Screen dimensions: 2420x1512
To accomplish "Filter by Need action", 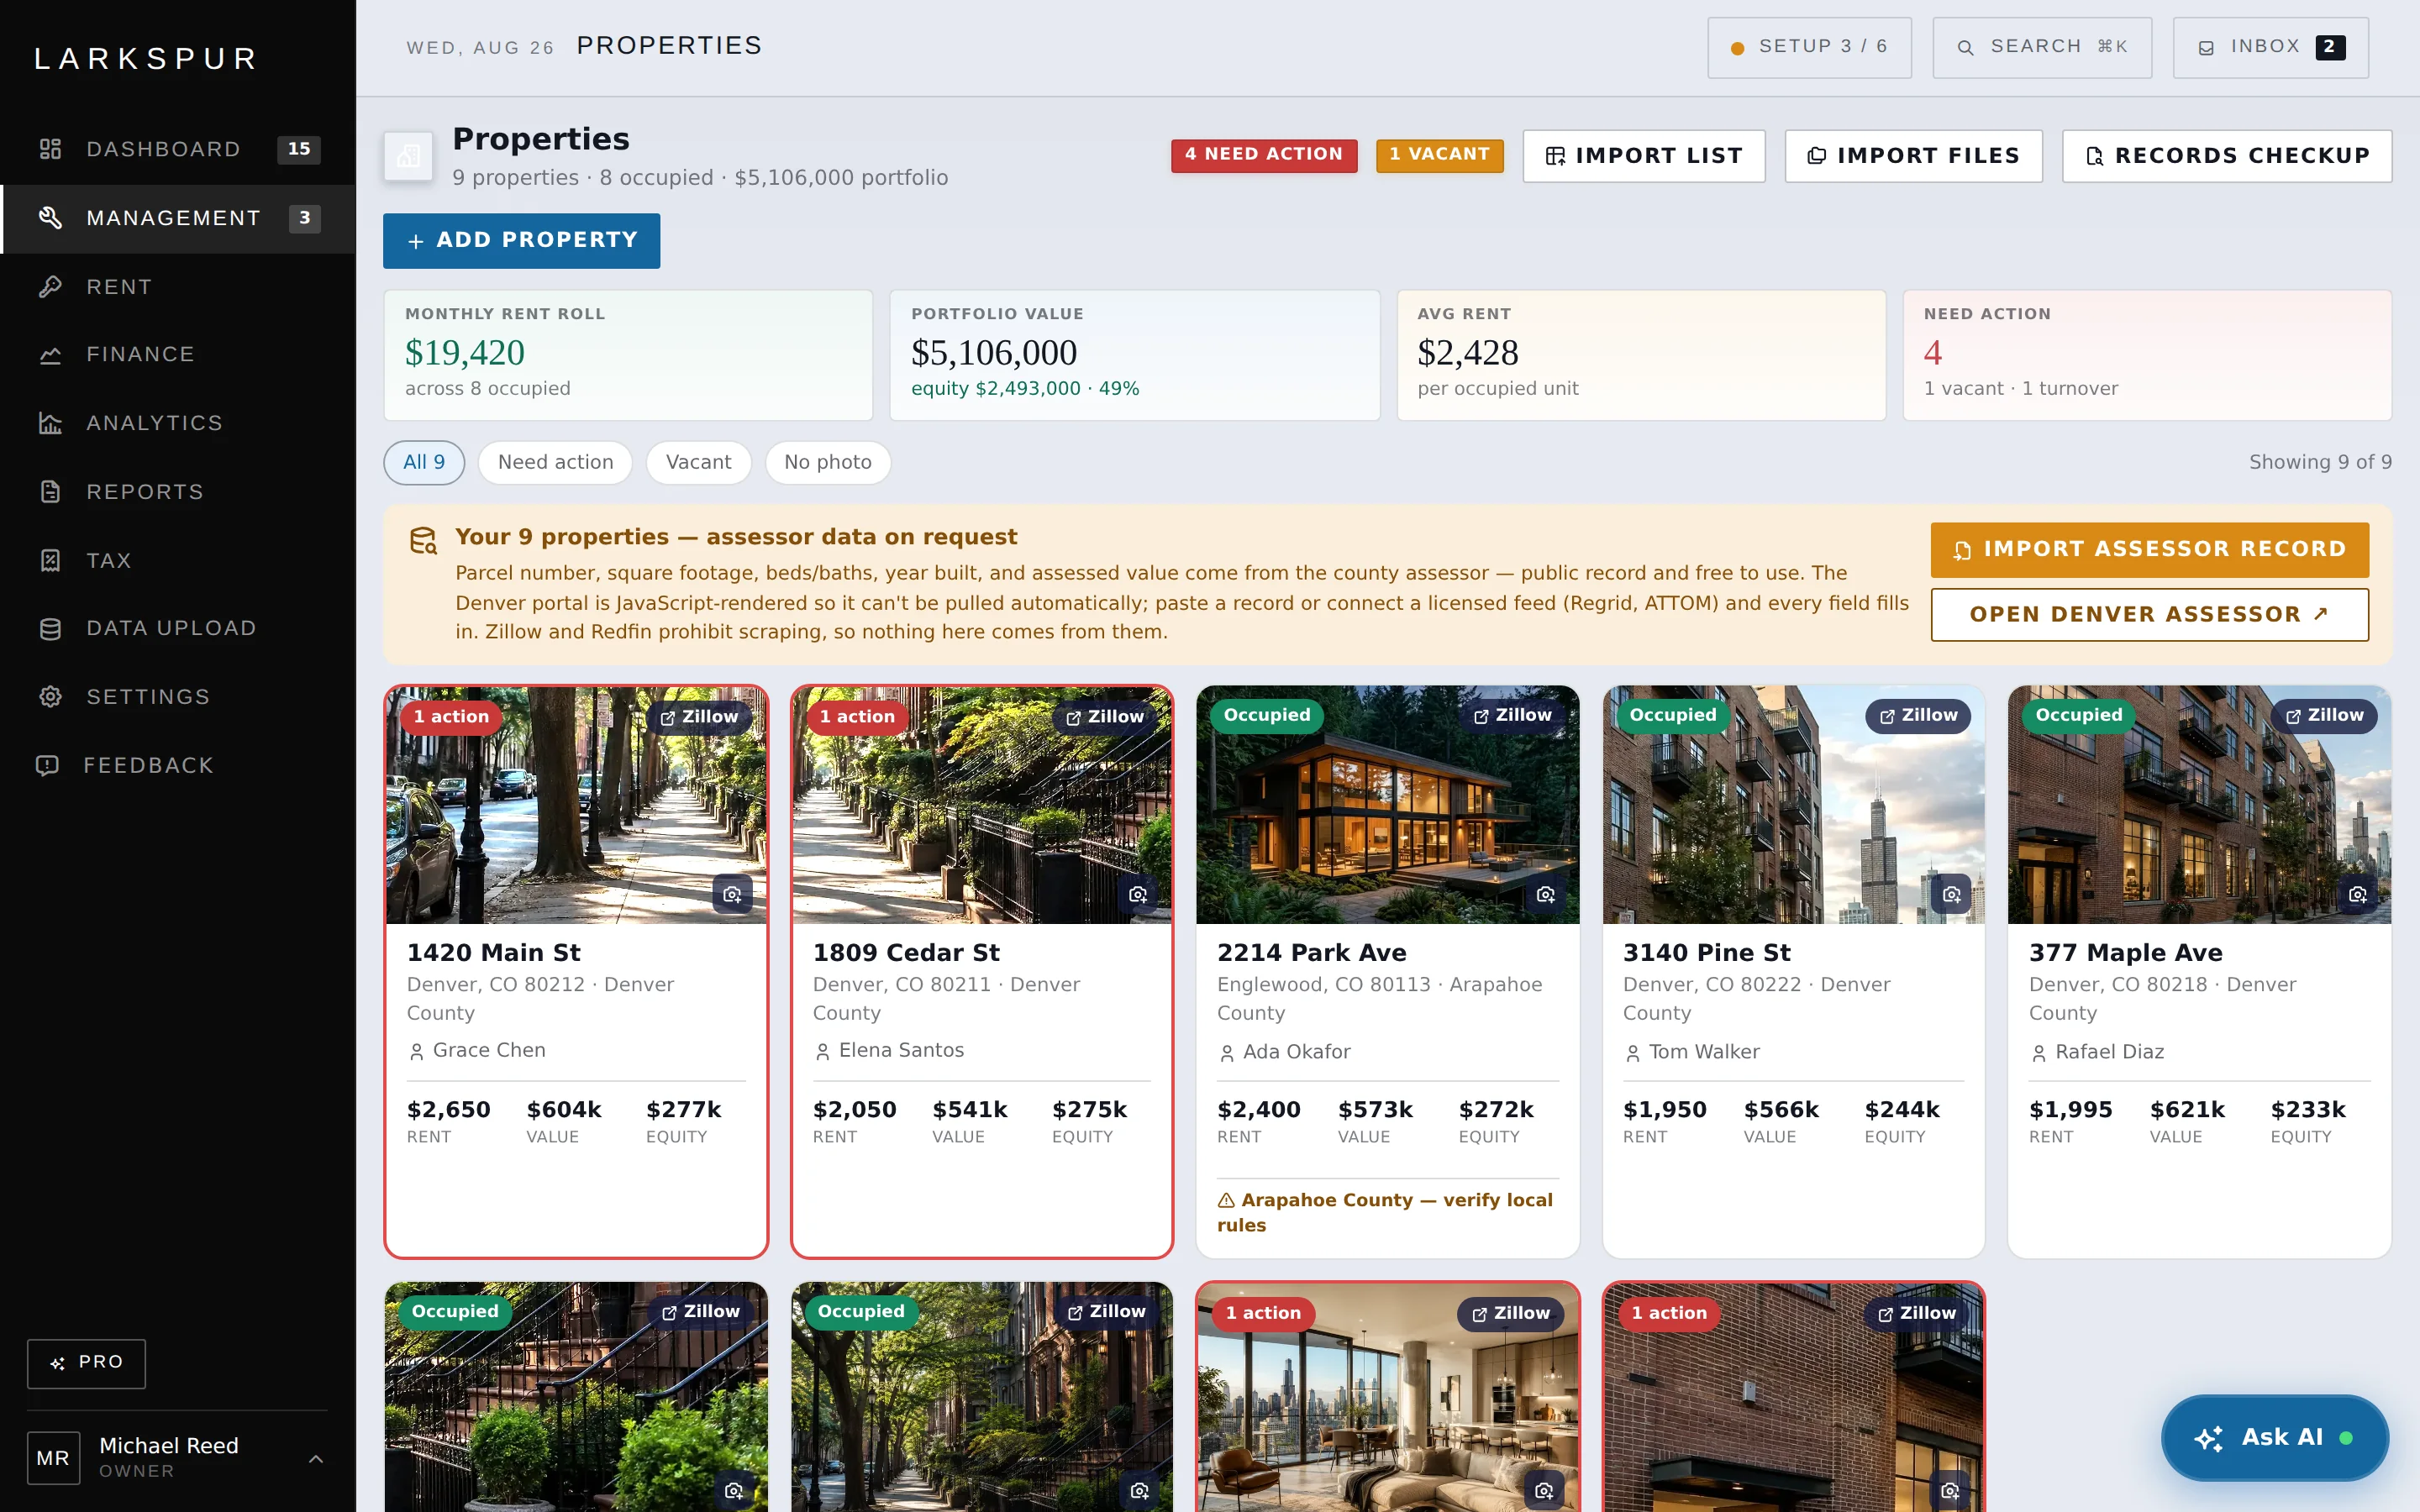I will (555, 463).
